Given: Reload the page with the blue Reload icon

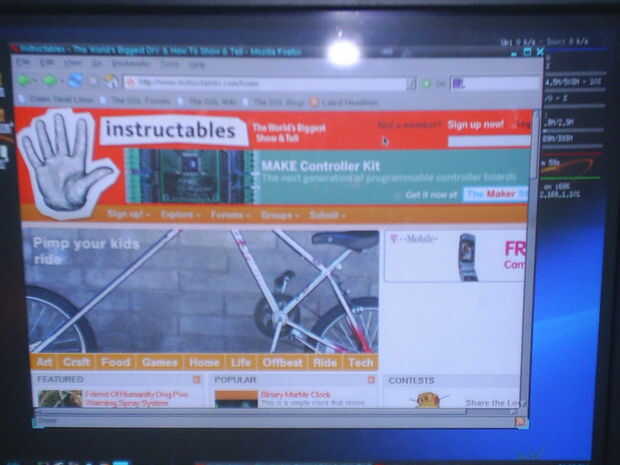Looking at the screenshot, I should pyautogui.click(x=75, y=81).
